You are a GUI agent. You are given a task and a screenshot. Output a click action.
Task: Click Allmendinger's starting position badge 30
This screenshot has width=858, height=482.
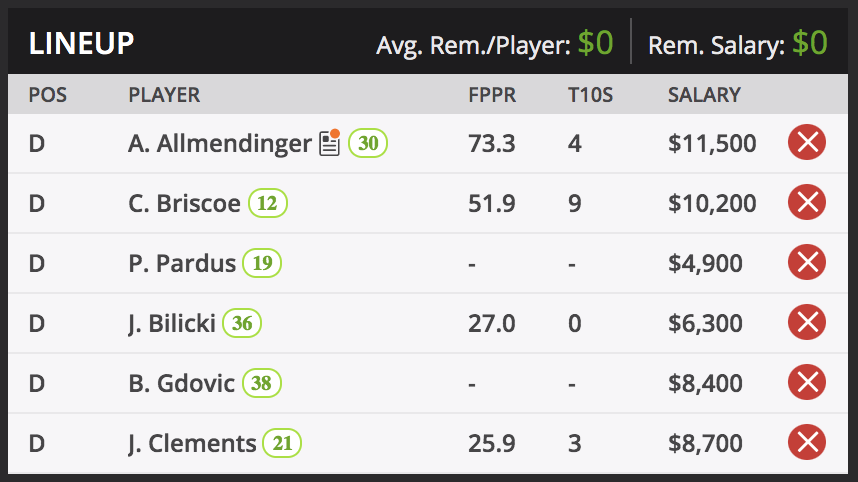(x=368, y=144)
